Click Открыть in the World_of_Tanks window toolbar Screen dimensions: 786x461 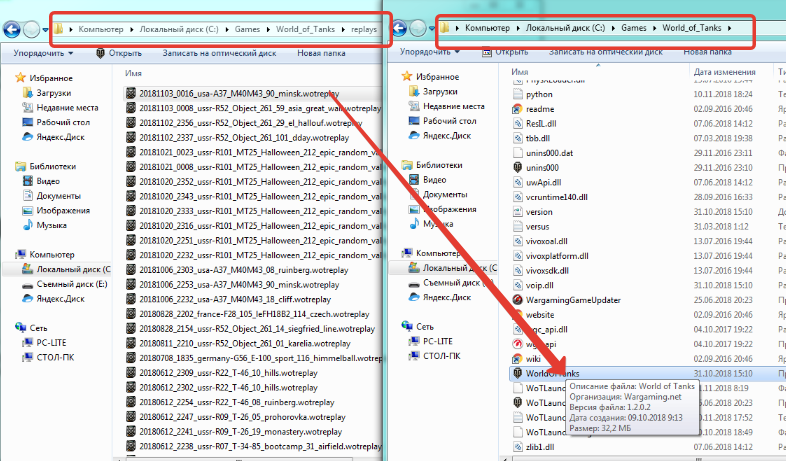point(505,52)
